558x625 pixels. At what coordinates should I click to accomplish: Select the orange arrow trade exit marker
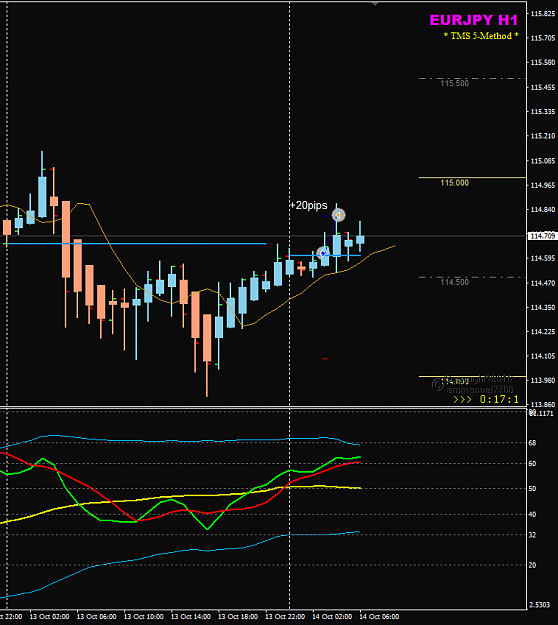point(338,216)
